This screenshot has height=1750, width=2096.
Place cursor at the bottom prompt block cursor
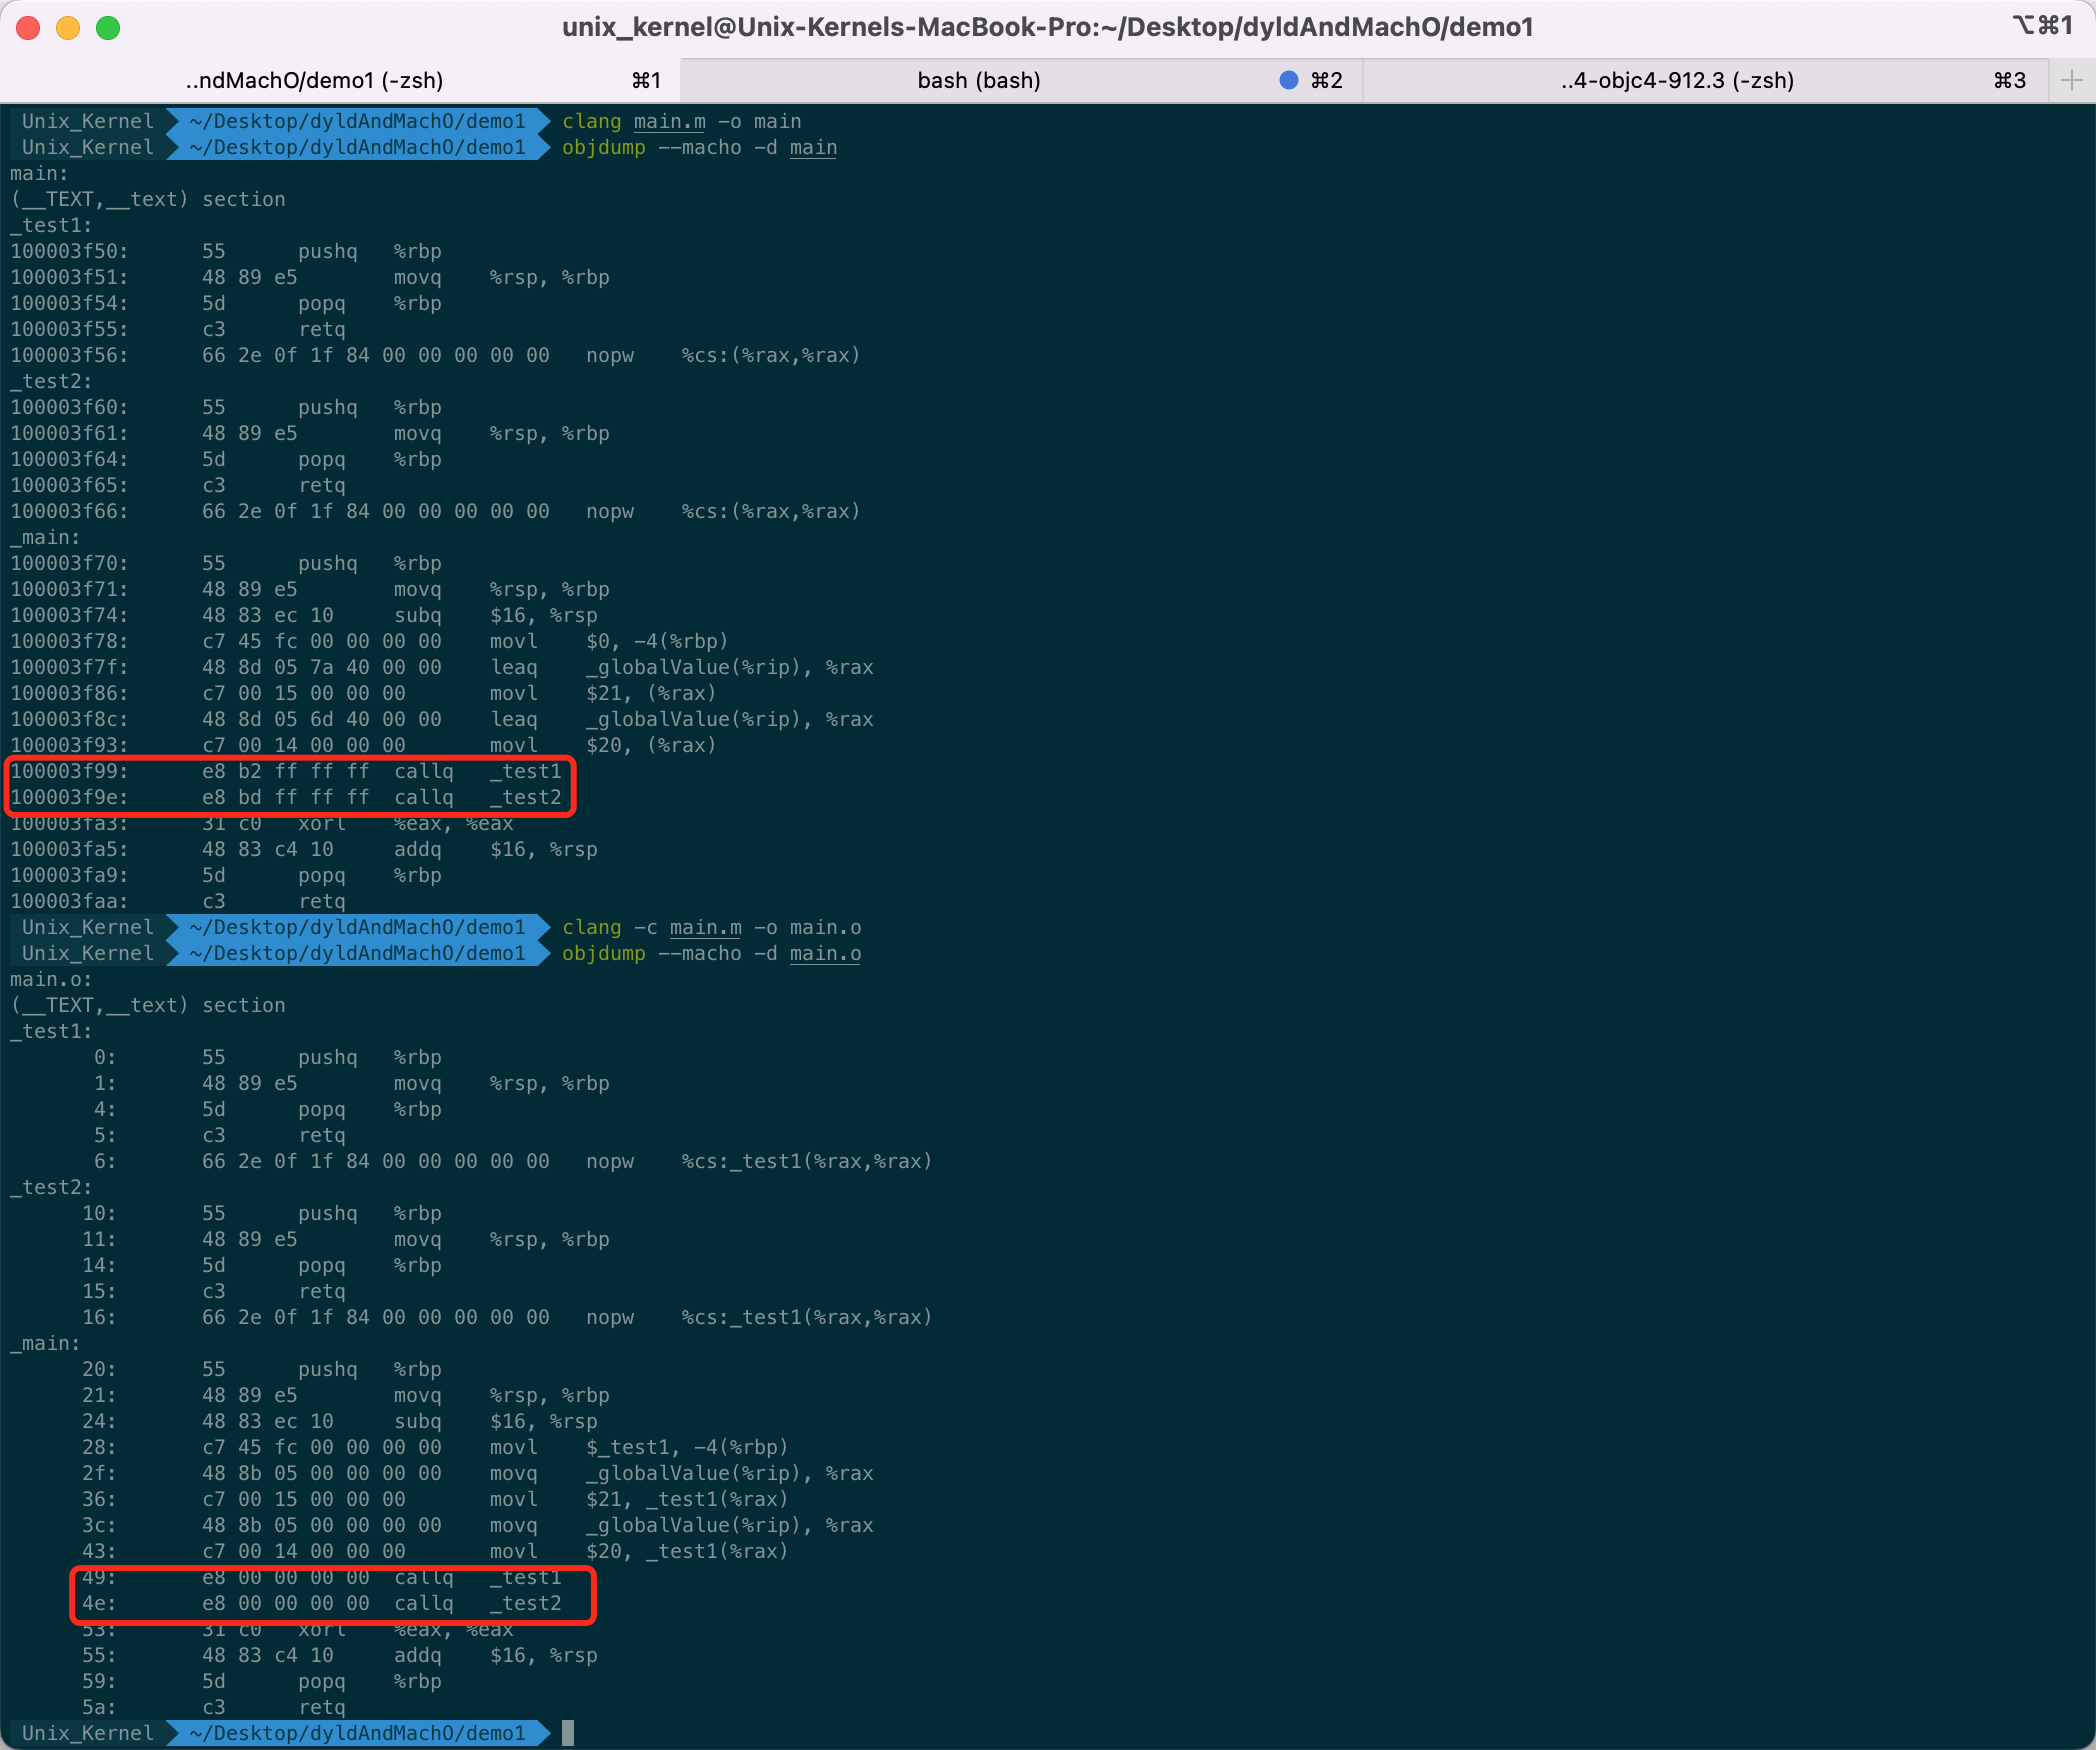[x=568, y=1733]
